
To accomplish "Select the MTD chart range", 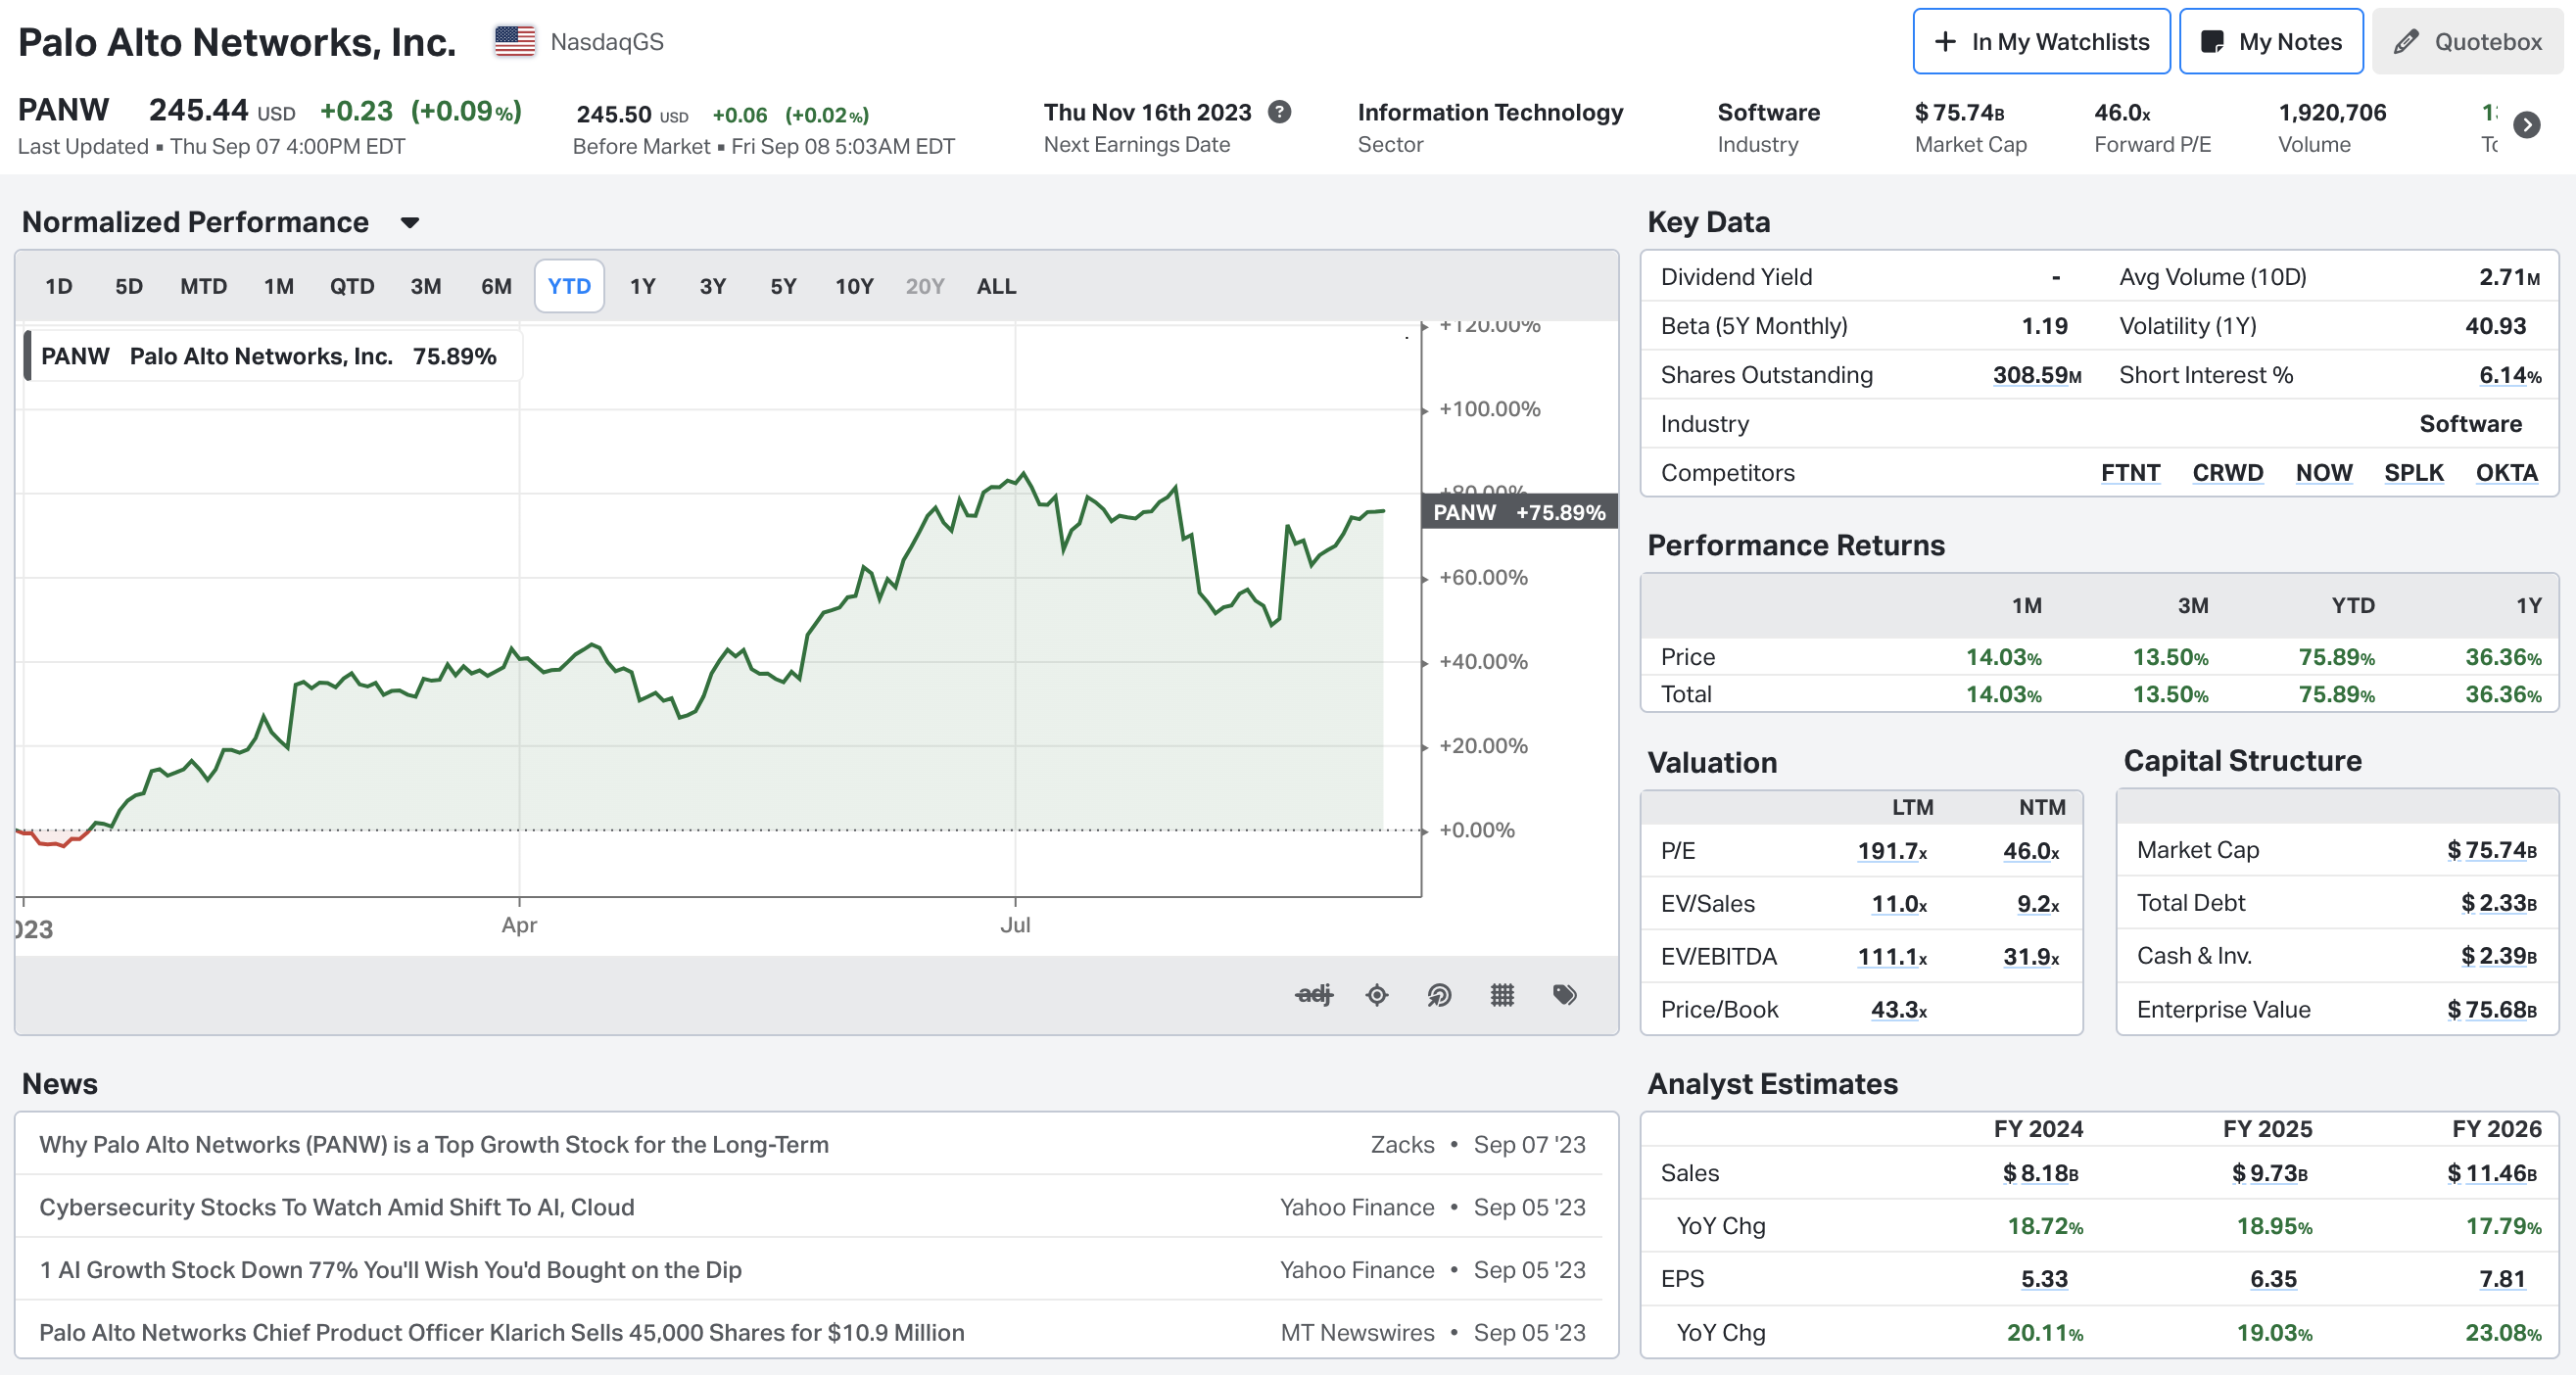I will click(204, 286).
